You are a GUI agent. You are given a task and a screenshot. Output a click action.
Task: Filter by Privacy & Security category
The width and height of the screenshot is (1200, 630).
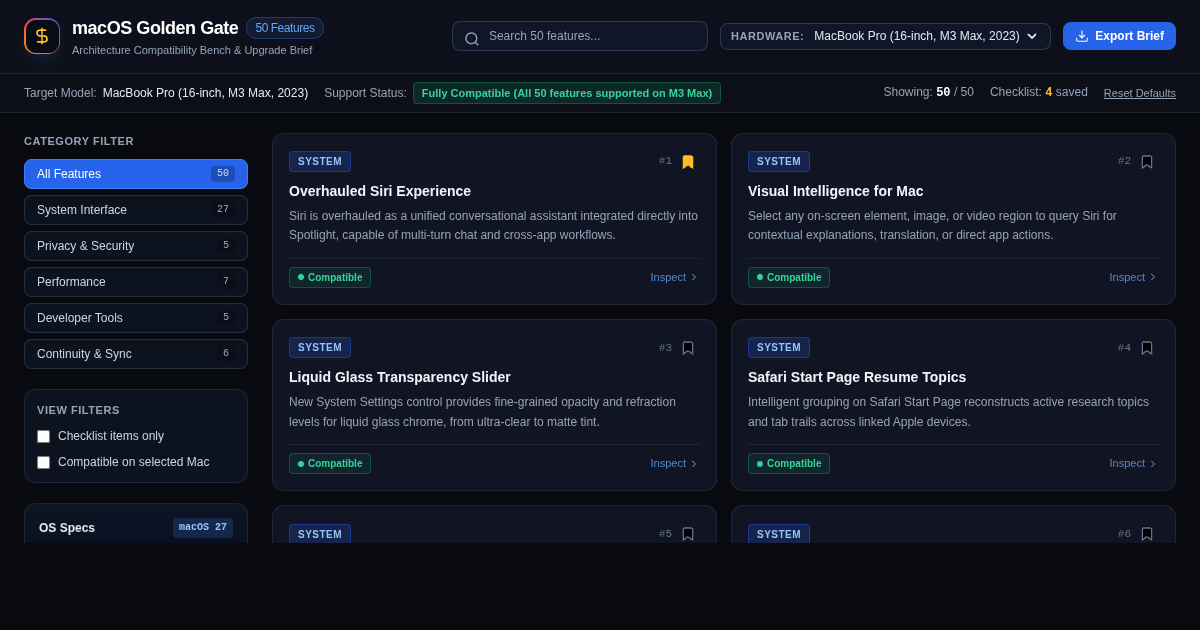136,246
